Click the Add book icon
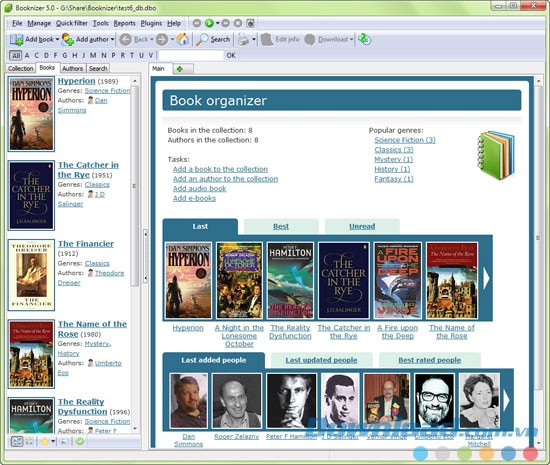The image size is (550, 465). 16,39
